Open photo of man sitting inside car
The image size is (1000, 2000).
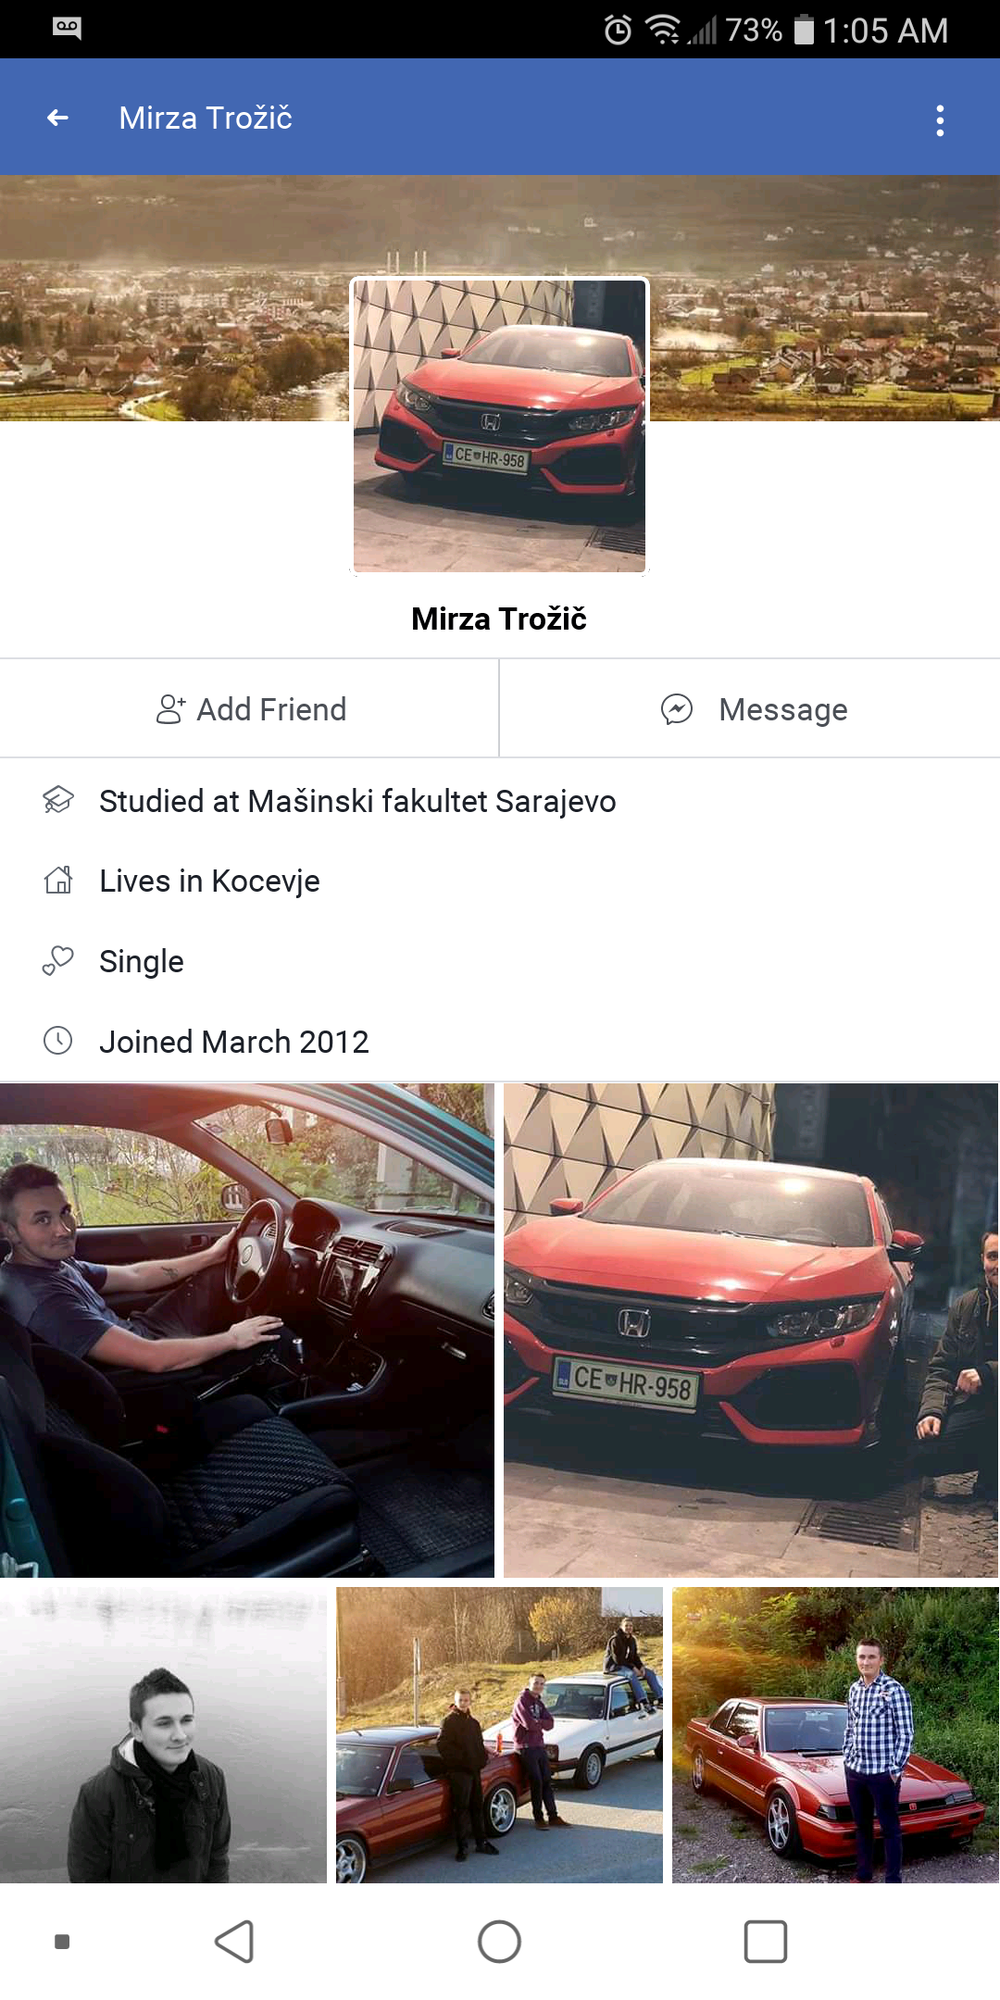(x=247, y=1330)
